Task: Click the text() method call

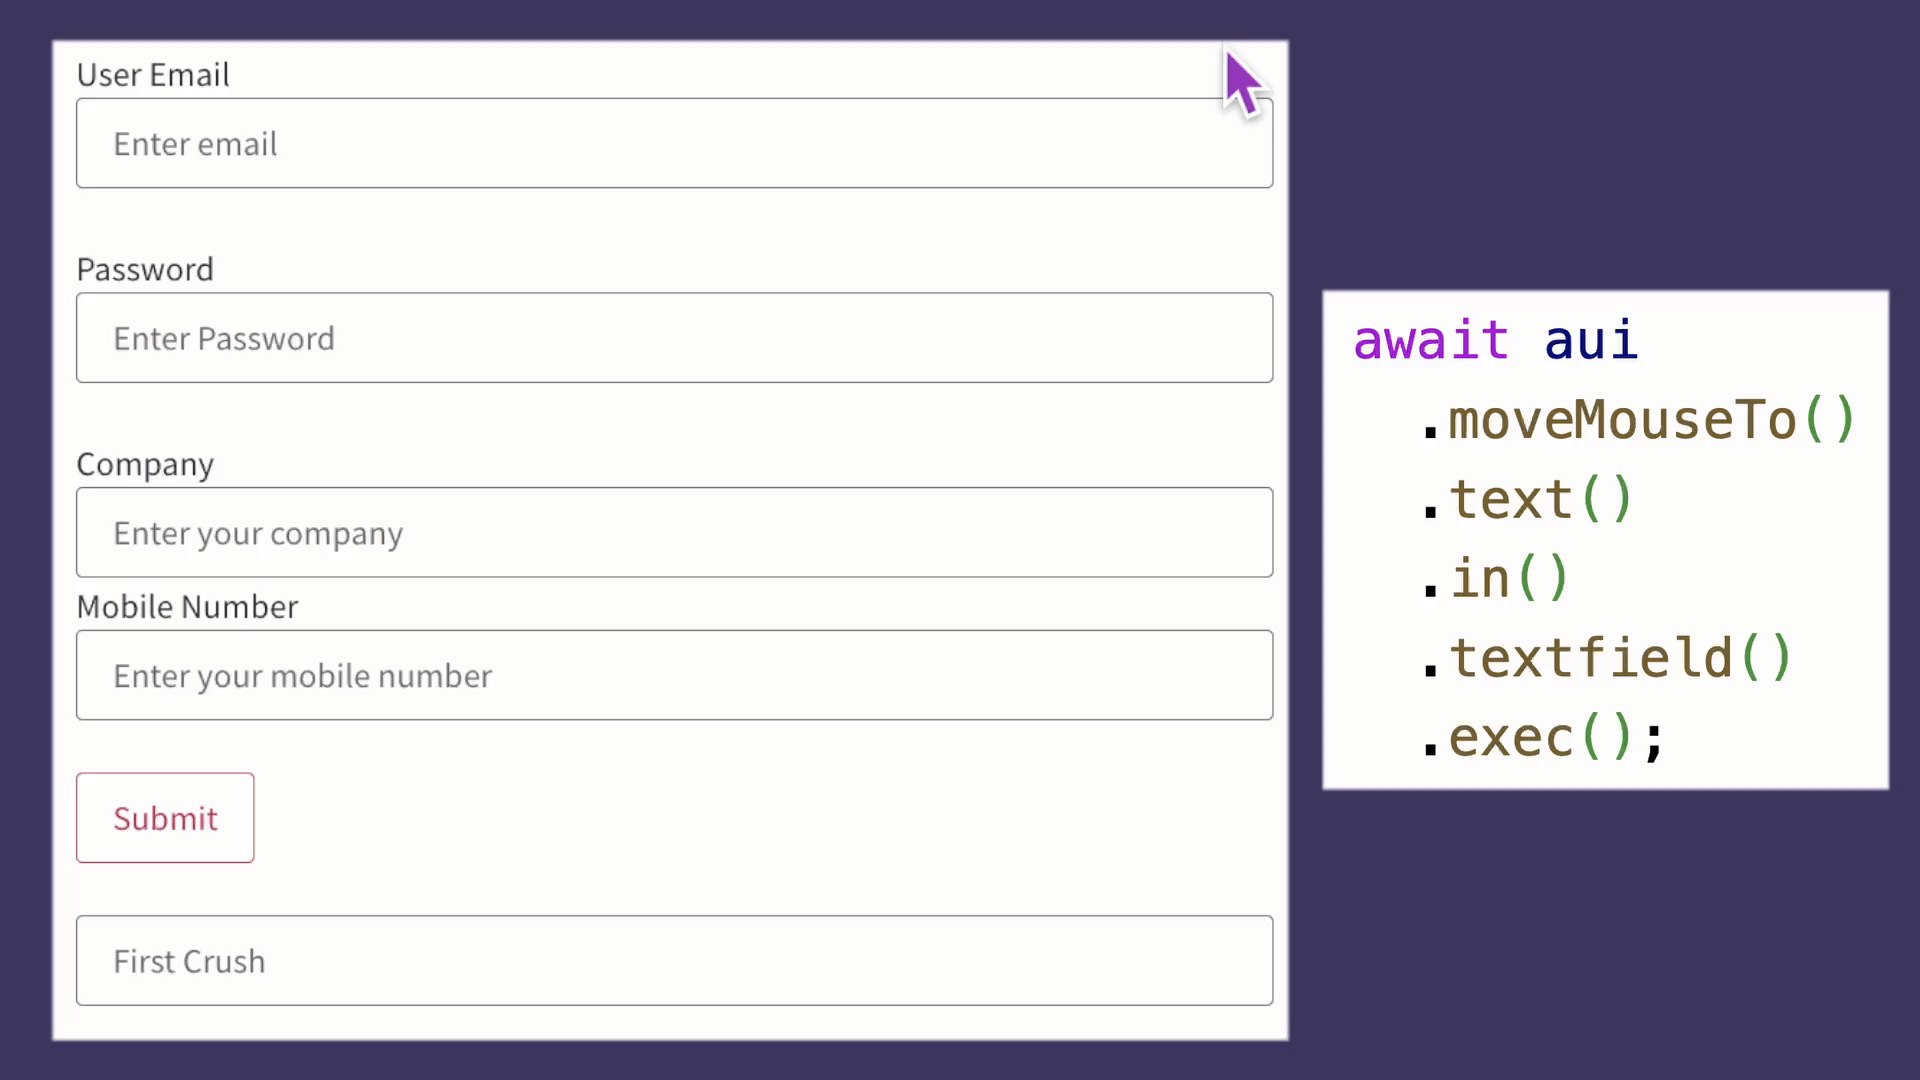Action: pyautogui.click(x=1540, y=498)
